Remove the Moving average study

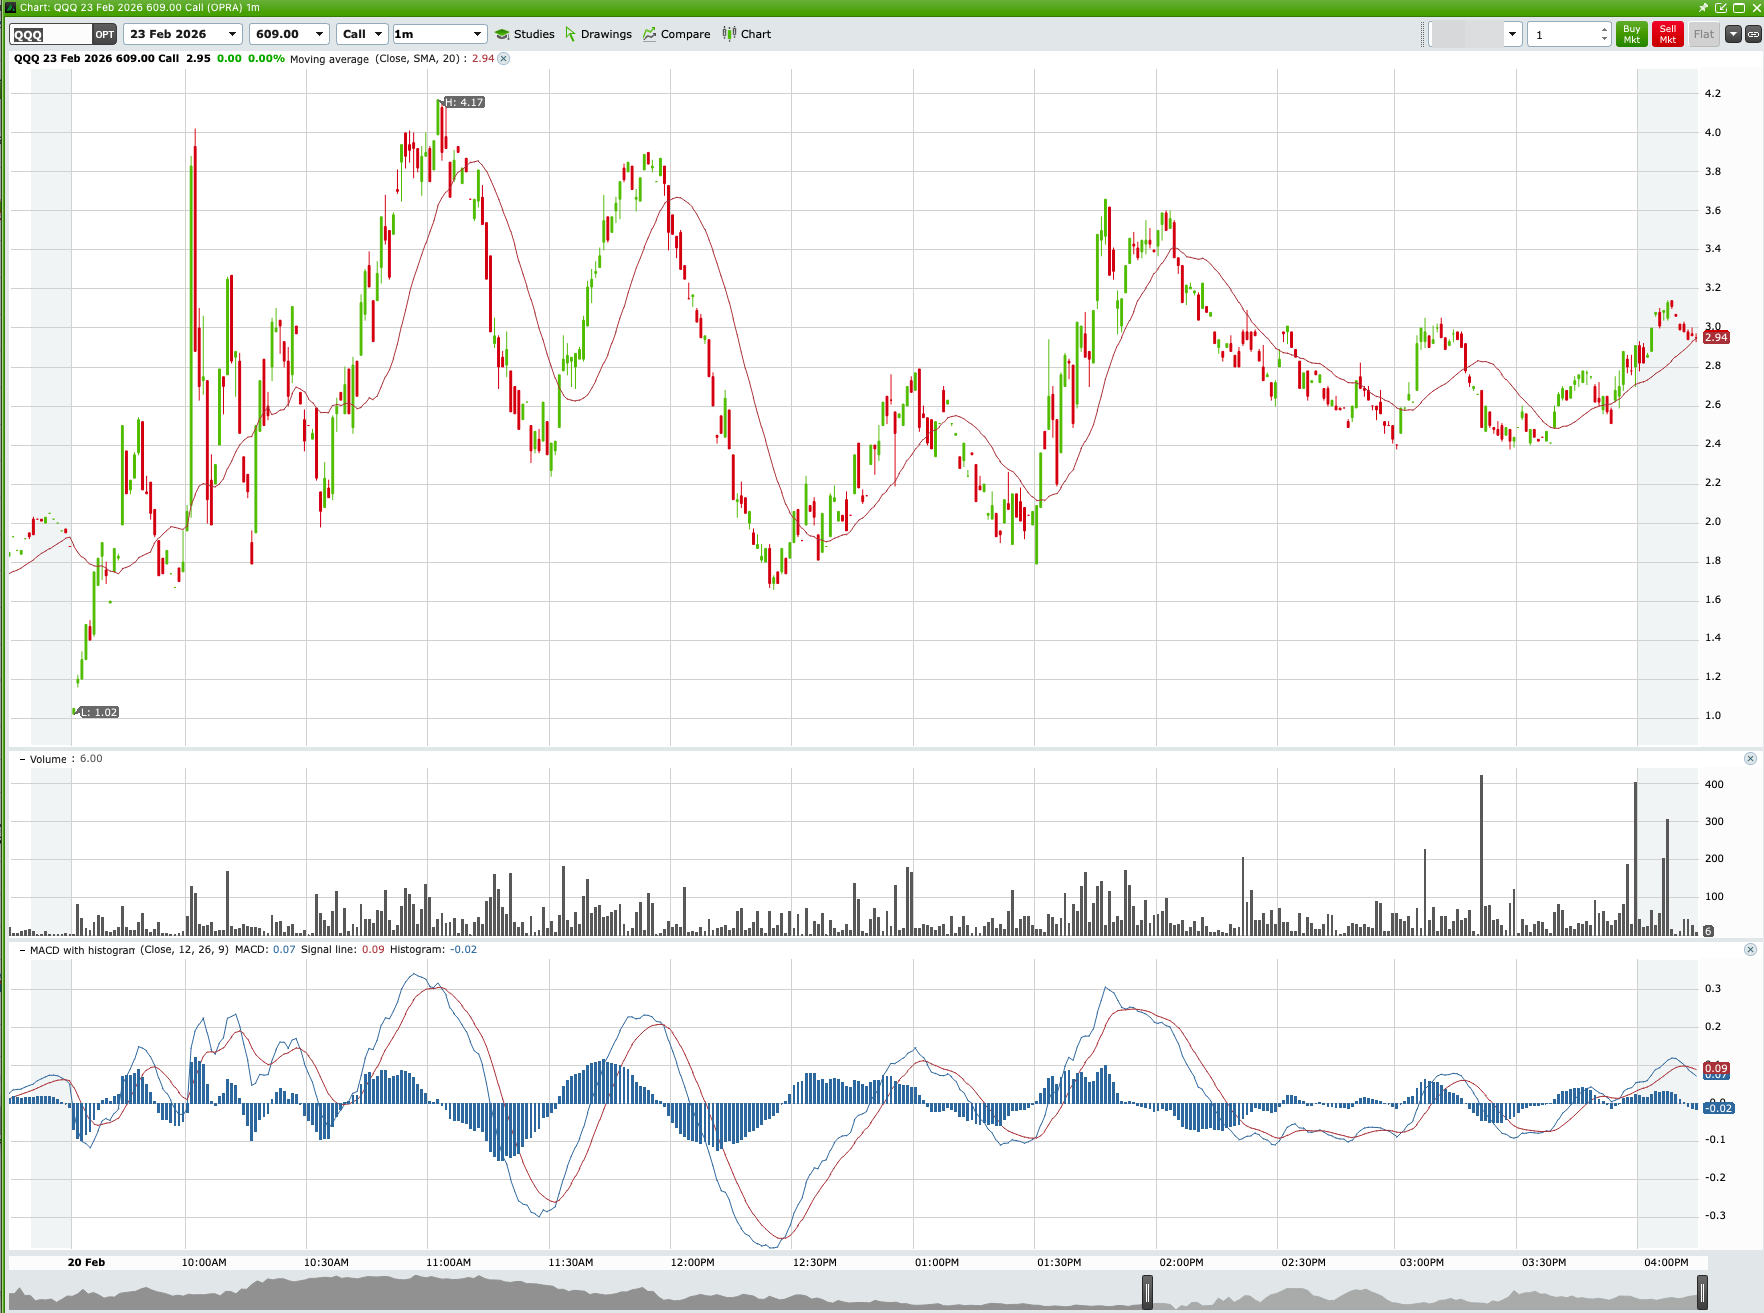coord(505,59)
